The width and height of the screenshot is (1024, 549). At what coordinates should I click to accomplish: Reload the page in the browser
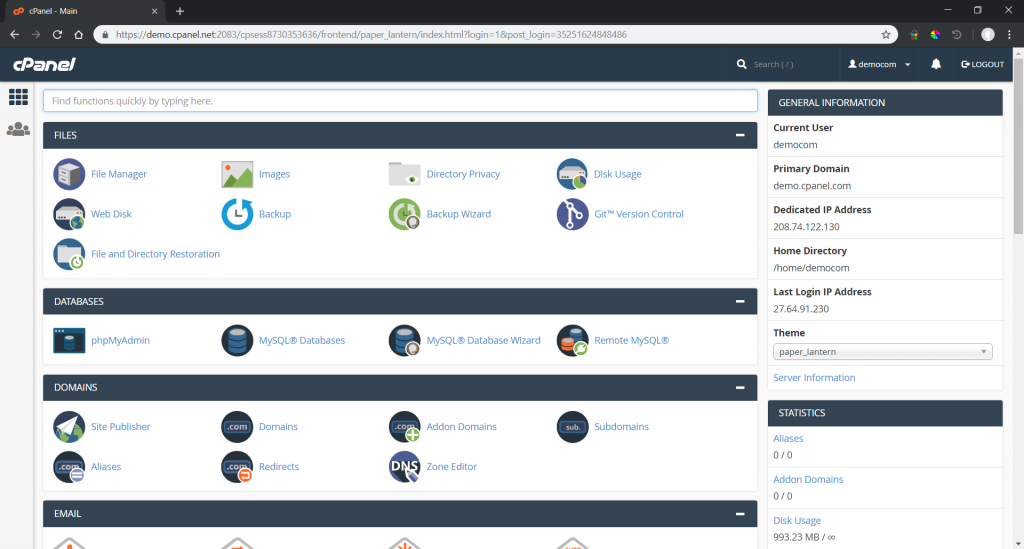pyautogui.click(x=57, y=35)
